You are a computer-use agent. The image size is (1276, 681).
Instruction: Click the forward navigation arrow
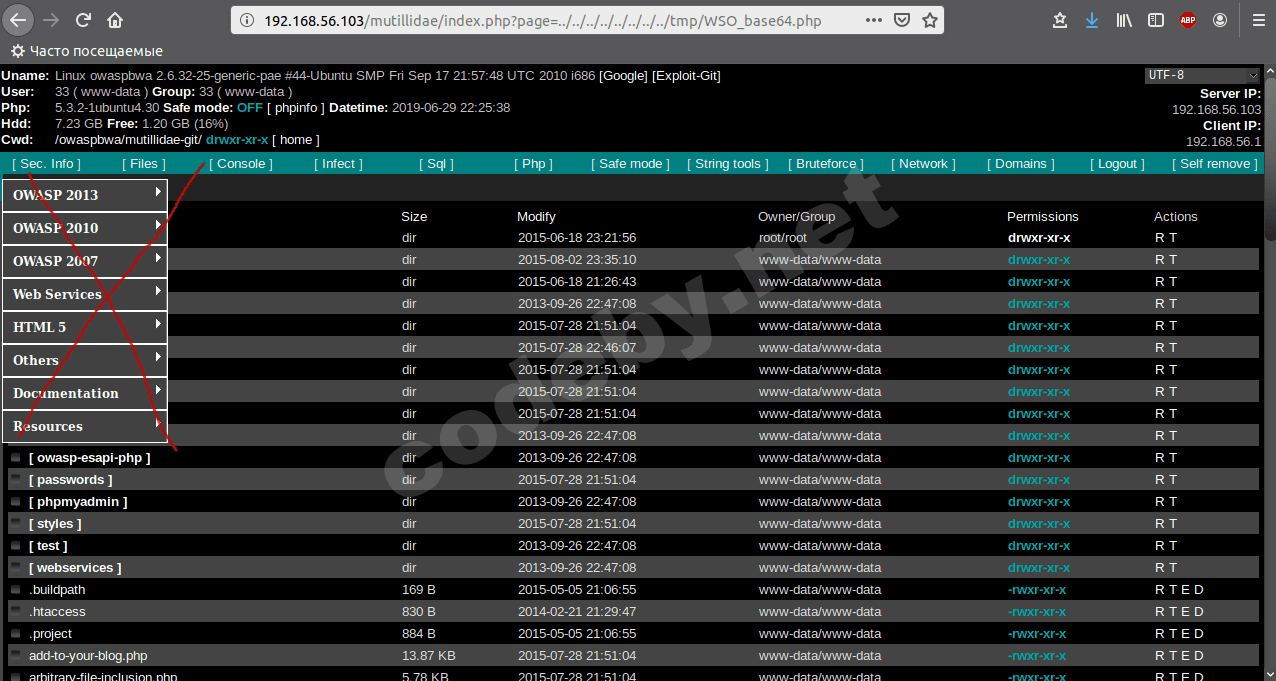tap(52, 20)
